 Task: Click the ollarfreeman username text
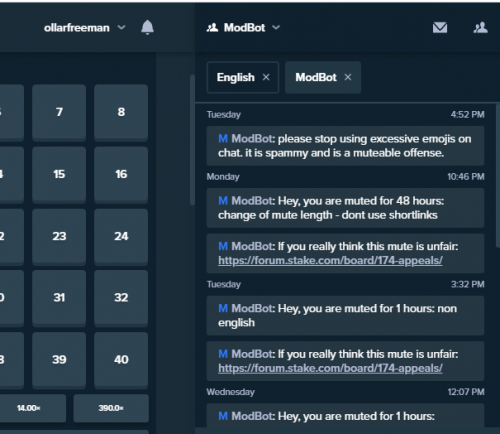pyautogui.click(x=77, y=28)
